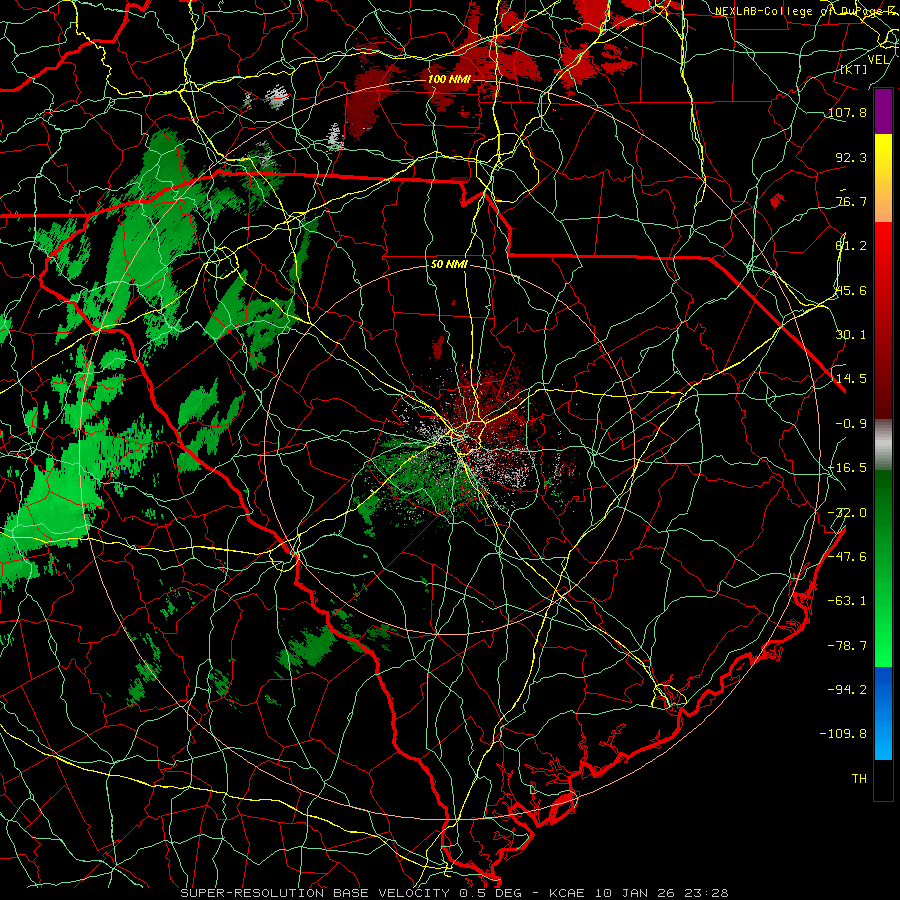Click the 61.2 velocity scale value

[851, 246]
